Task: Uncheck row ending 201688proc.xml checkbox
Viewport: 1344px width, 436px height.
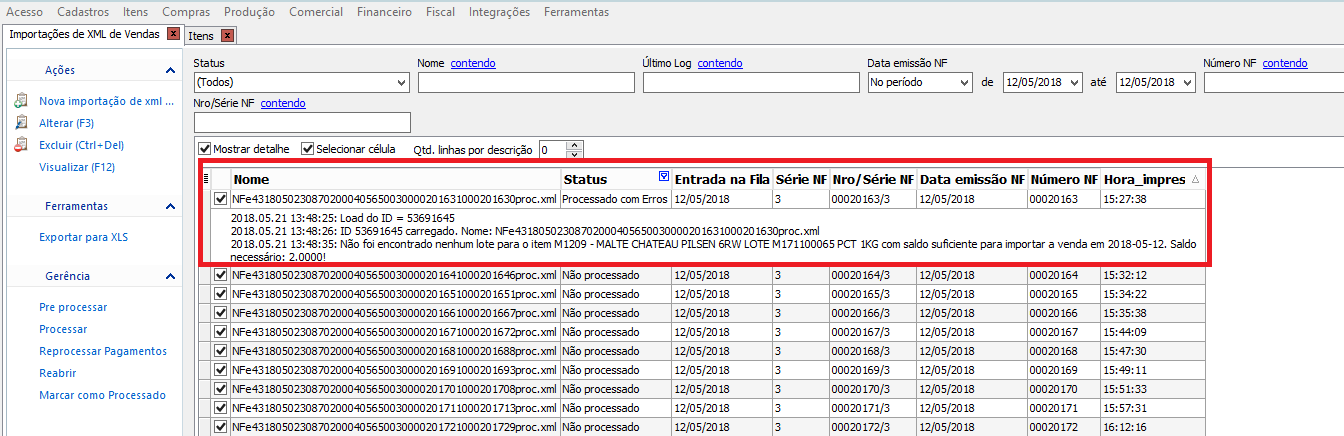Action: [x=220, y=351]
